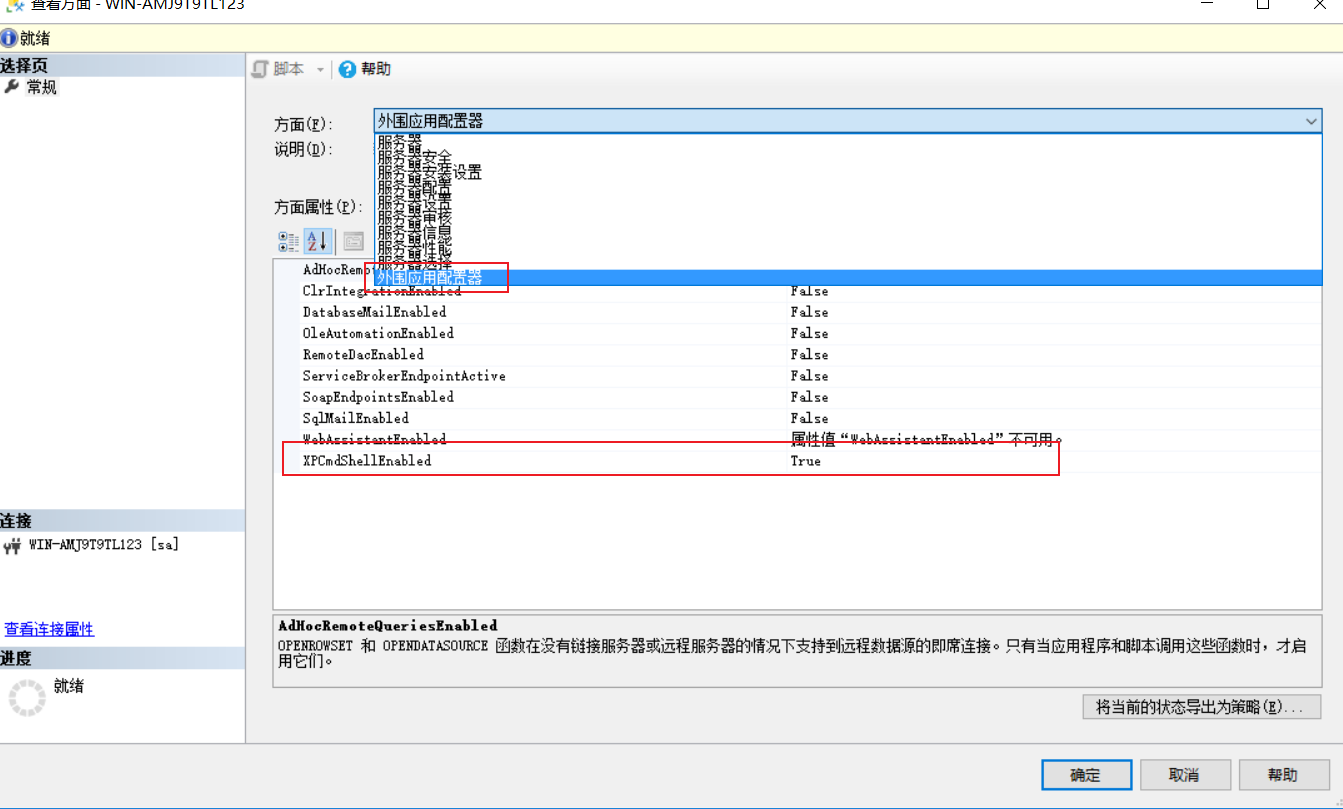
Task: Select the ServiceBrokerEndpointActive property
Action: [404, 376]
